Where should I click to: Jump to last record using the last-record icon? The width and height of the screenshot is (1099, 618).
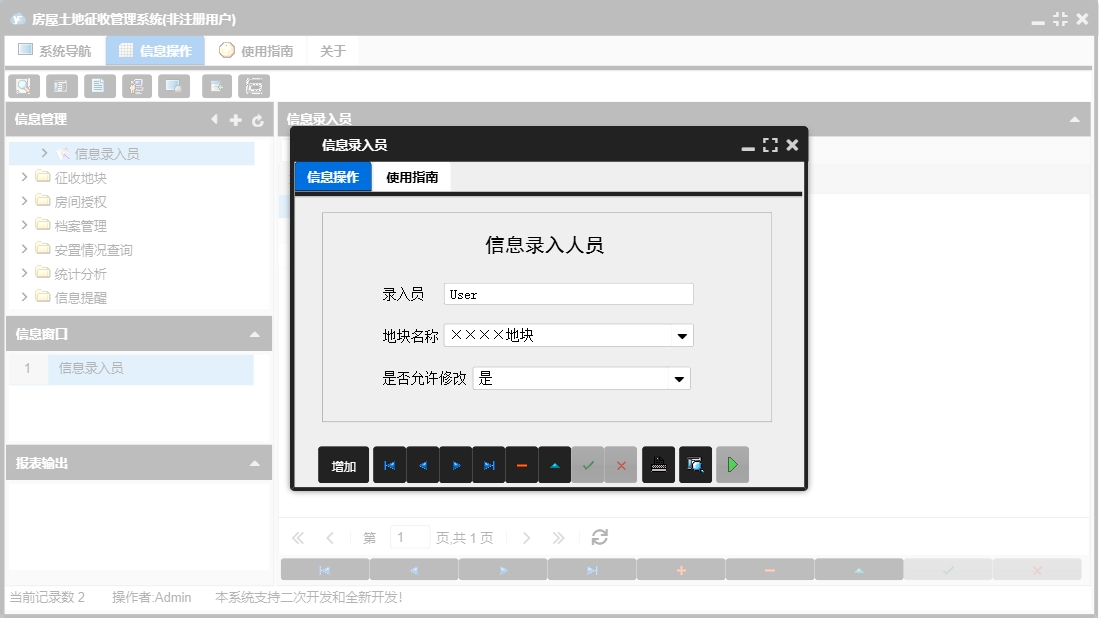489,464
